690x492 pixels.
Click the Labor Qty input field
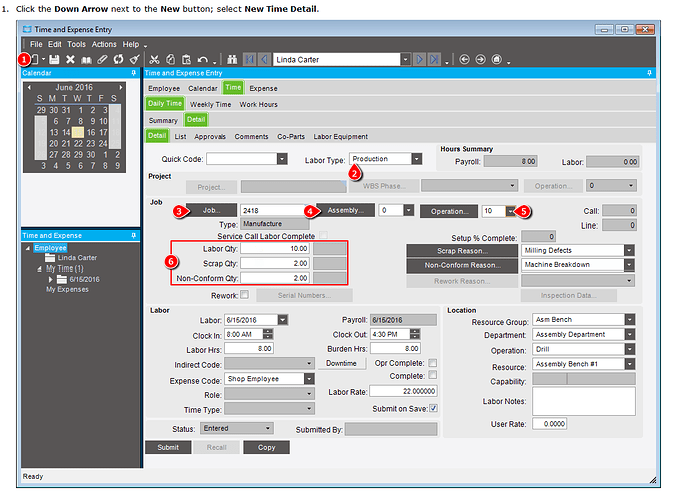(275, 249)
